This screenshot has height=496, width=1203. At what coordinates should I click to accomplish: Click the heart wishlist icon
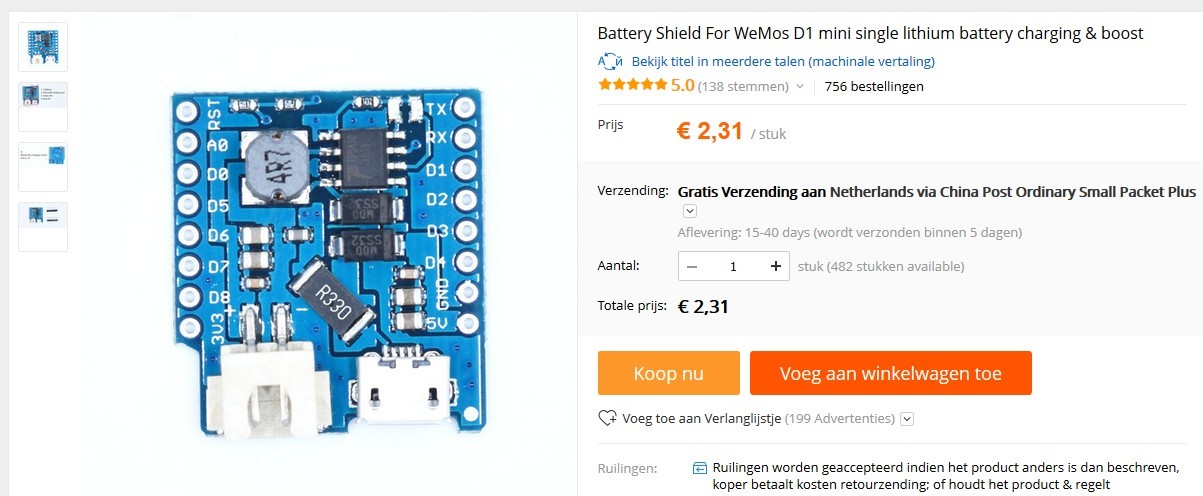(x=607, y=418)
